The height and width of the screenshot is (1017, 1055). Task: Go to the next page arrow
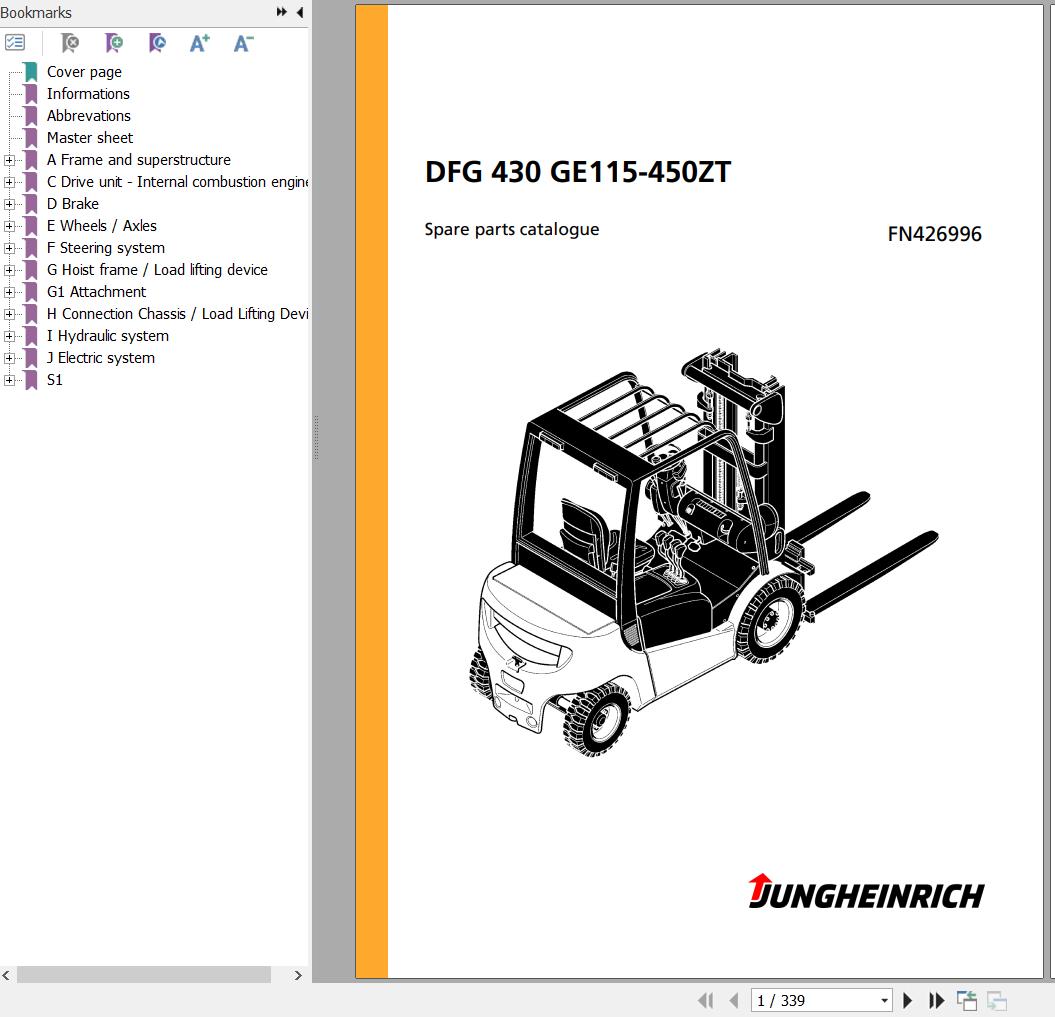(907, 1000)
